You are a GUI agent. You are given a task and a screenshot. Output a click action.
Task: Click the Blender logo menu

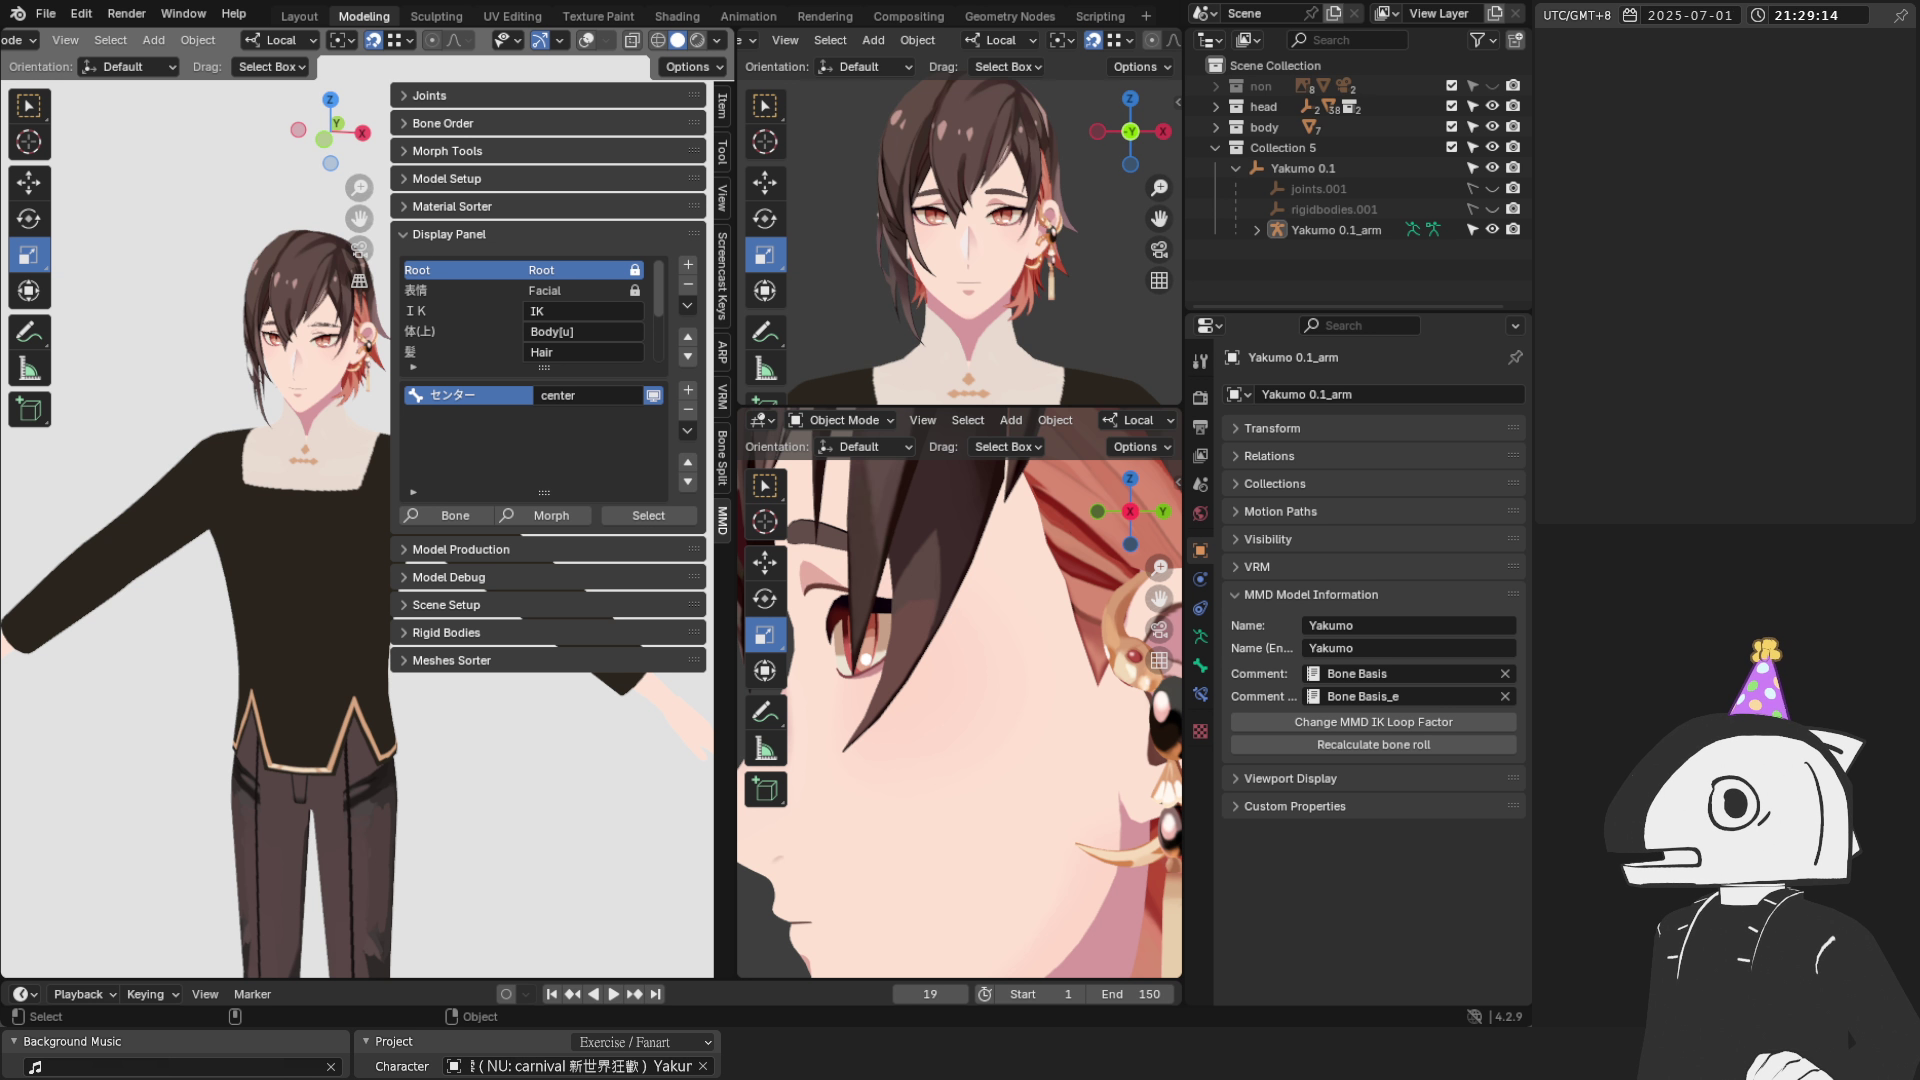coord(17,13)
